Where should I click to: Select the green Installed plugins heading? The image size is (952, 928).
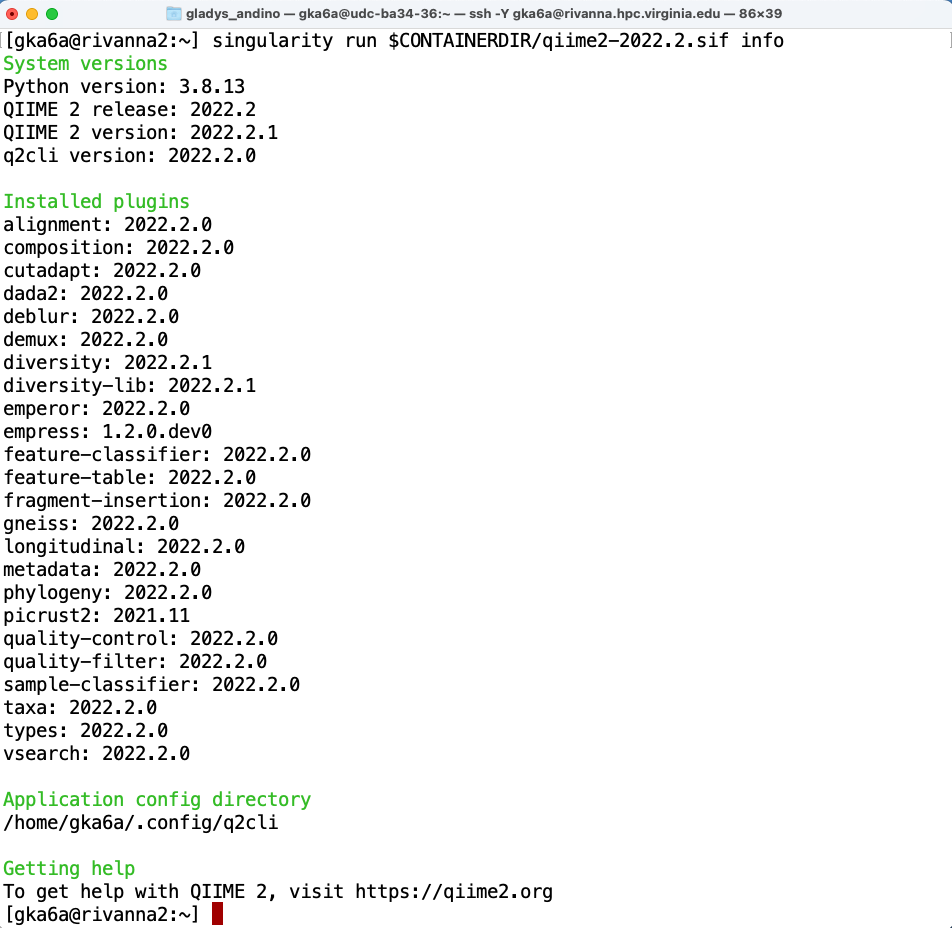(x=96, y=202)
